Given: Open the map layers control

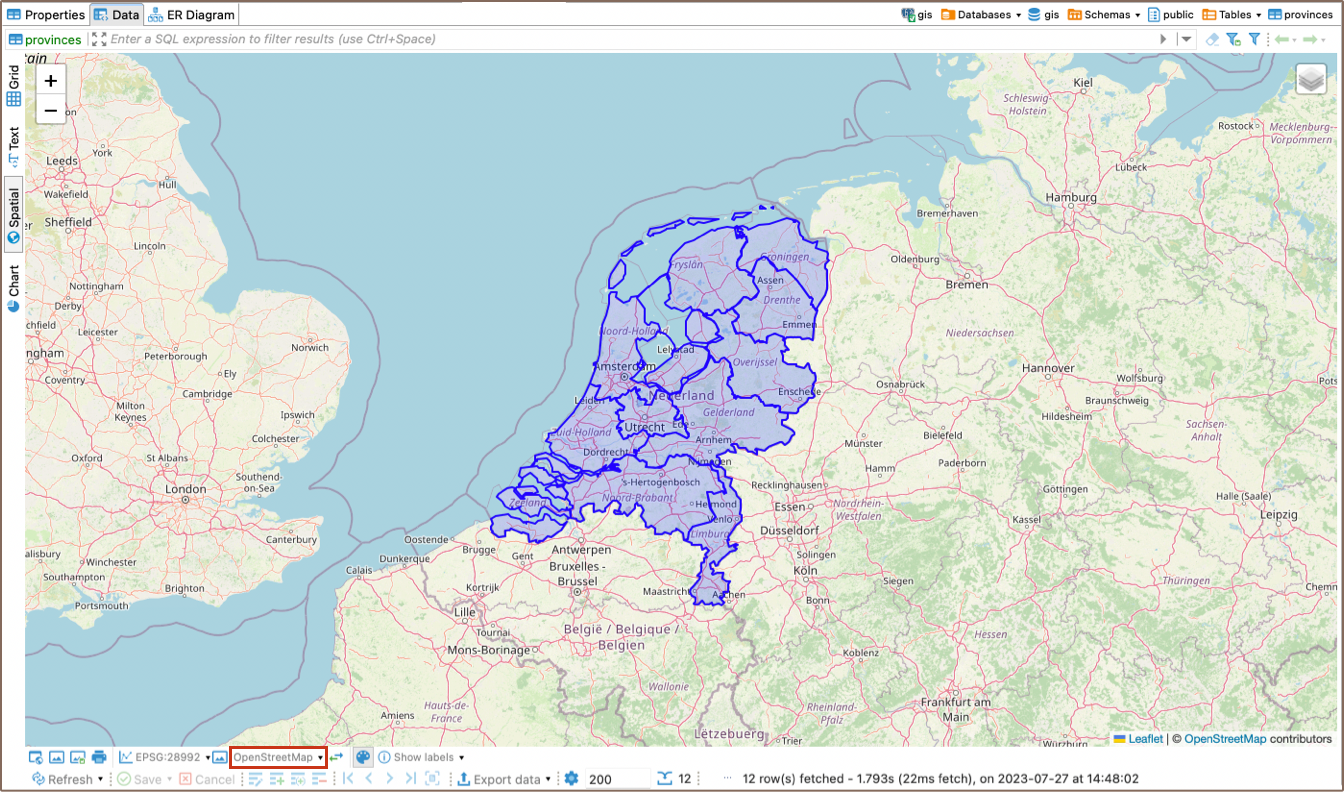Looking at the screenshot, I should pos(1310,79).
